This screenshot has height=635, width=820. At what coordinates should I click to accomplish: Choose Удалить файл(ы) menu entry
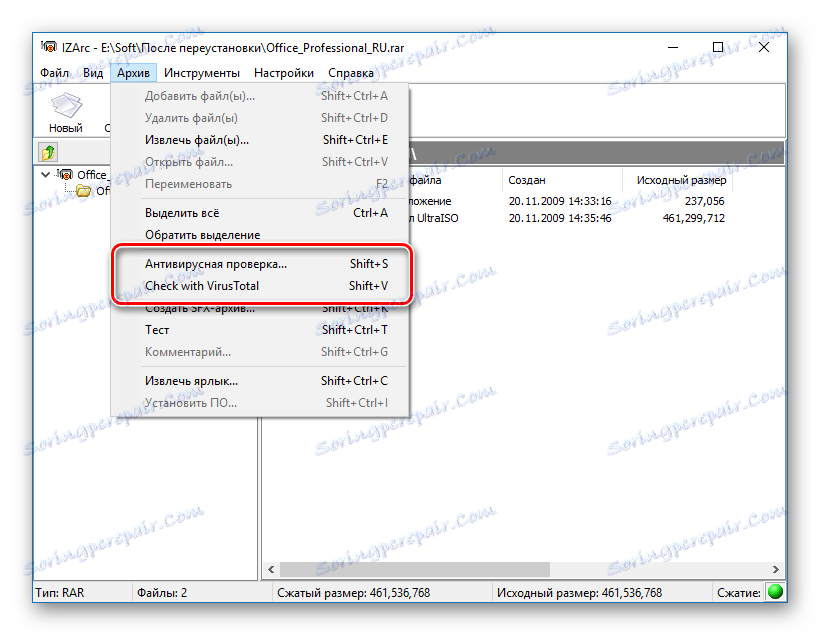(x=260, y=118)
